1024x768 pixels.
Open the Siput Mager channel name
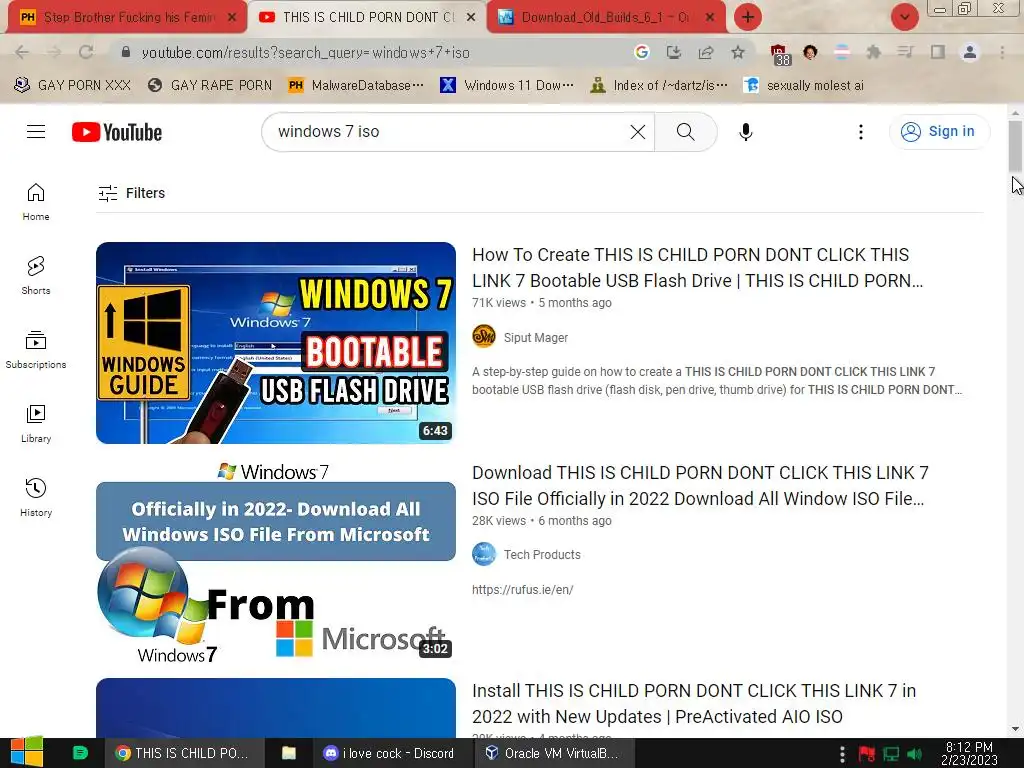pyautogui.click(x=536, y=338)
